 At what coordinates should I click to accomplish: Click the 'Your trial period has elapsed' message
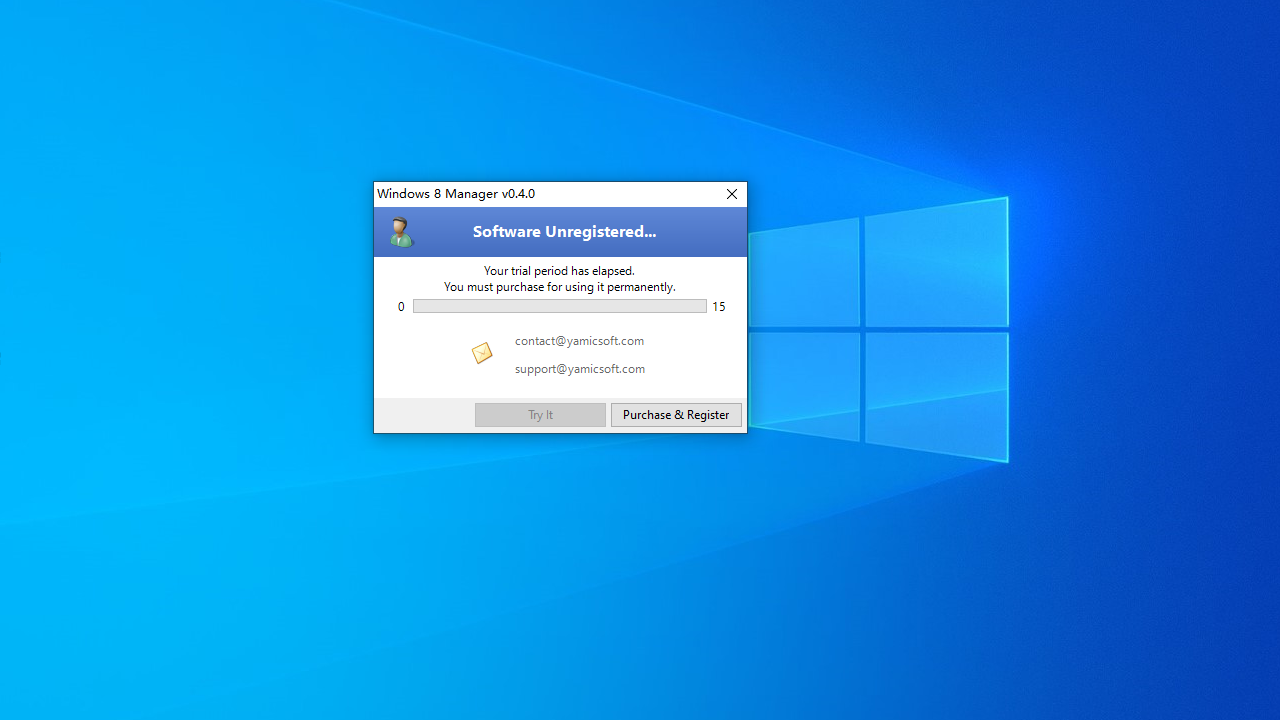[559, 271]
